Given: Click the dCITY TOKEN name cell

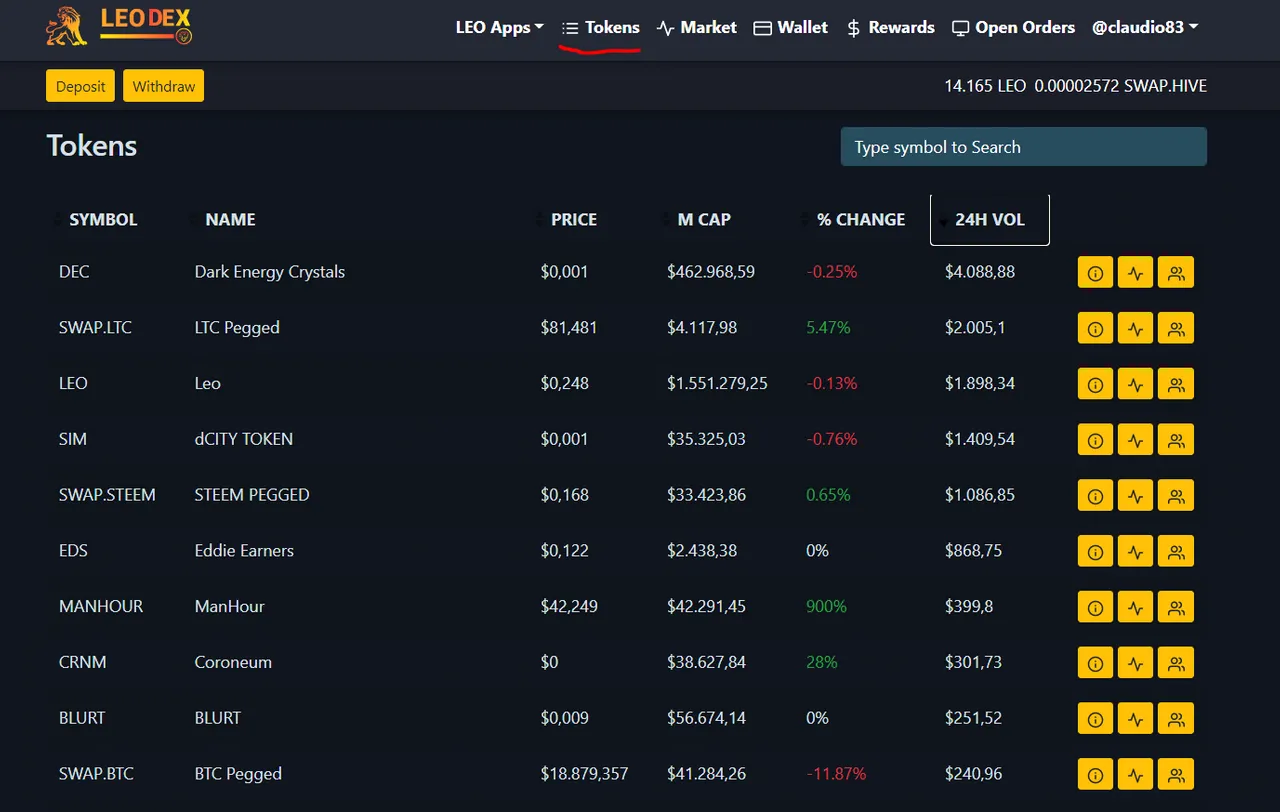Looking at the screenshot, I should 244,439.
